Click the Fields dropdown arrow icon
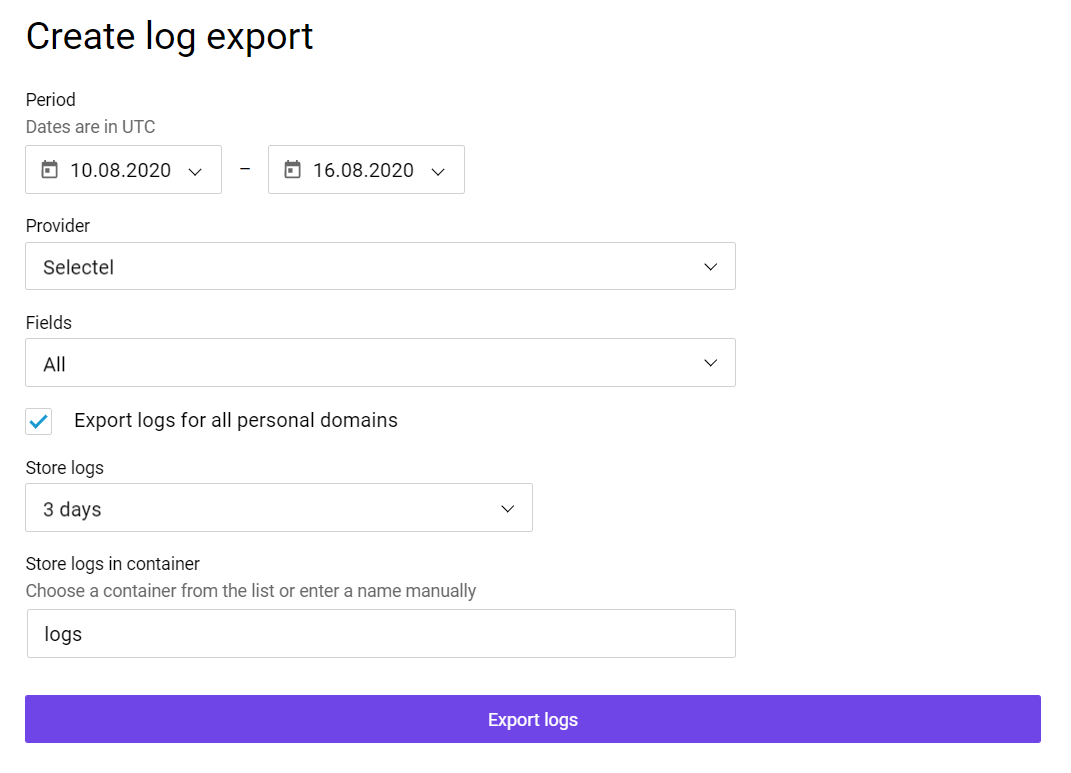The image size is (1071, 773). click(x=710, y=363)
